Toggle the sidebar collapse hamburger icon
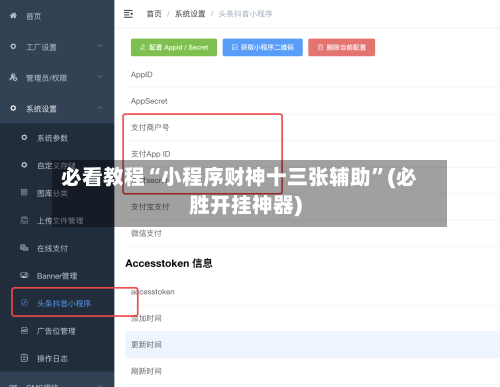Viewport: 500px width, 387px height. (128, 14)
